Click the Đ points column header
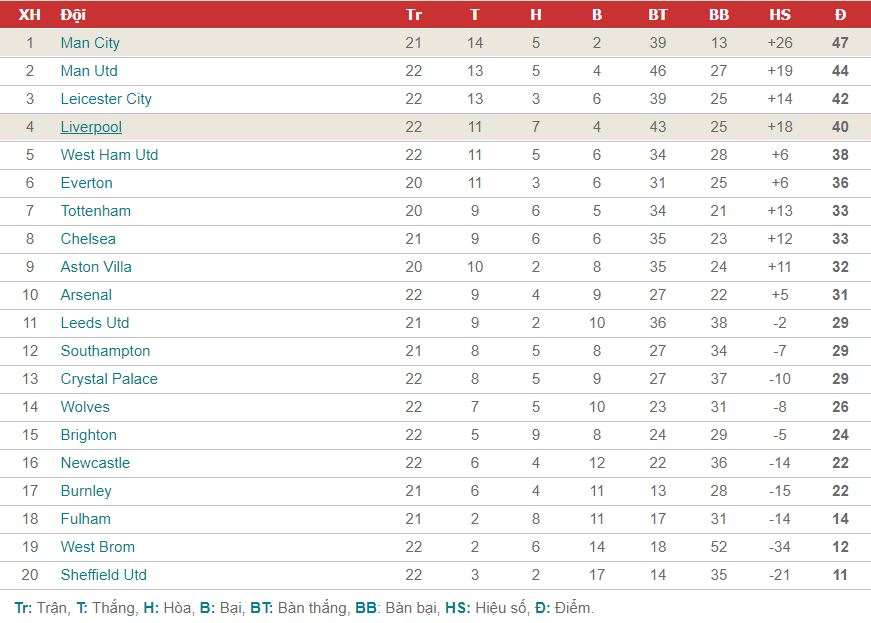The height and width of the screenshot is (623, 871). pyautogui.click(x=840, y=14)
